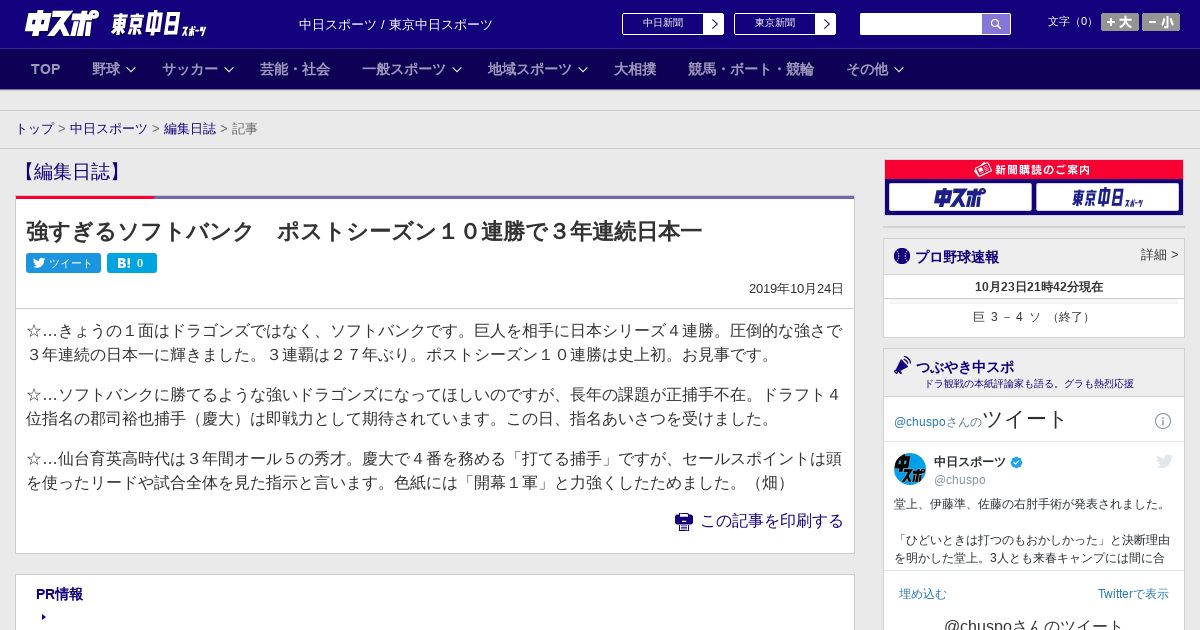Click 中日スポーツ breadcrumb link
The image size is (1200, 630).
109,129
